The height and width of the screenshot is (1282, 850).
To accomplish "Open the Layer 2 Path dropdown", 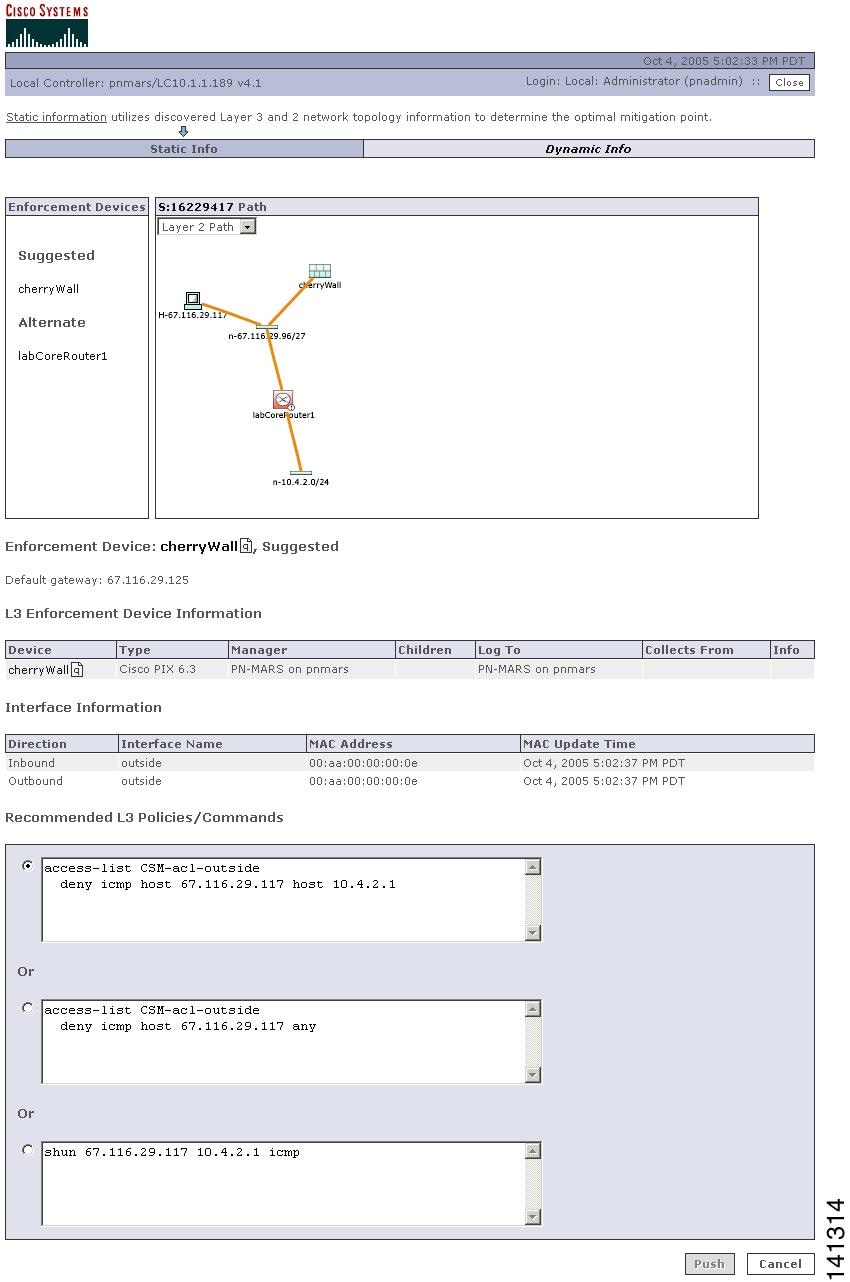I will pos(207,227).
